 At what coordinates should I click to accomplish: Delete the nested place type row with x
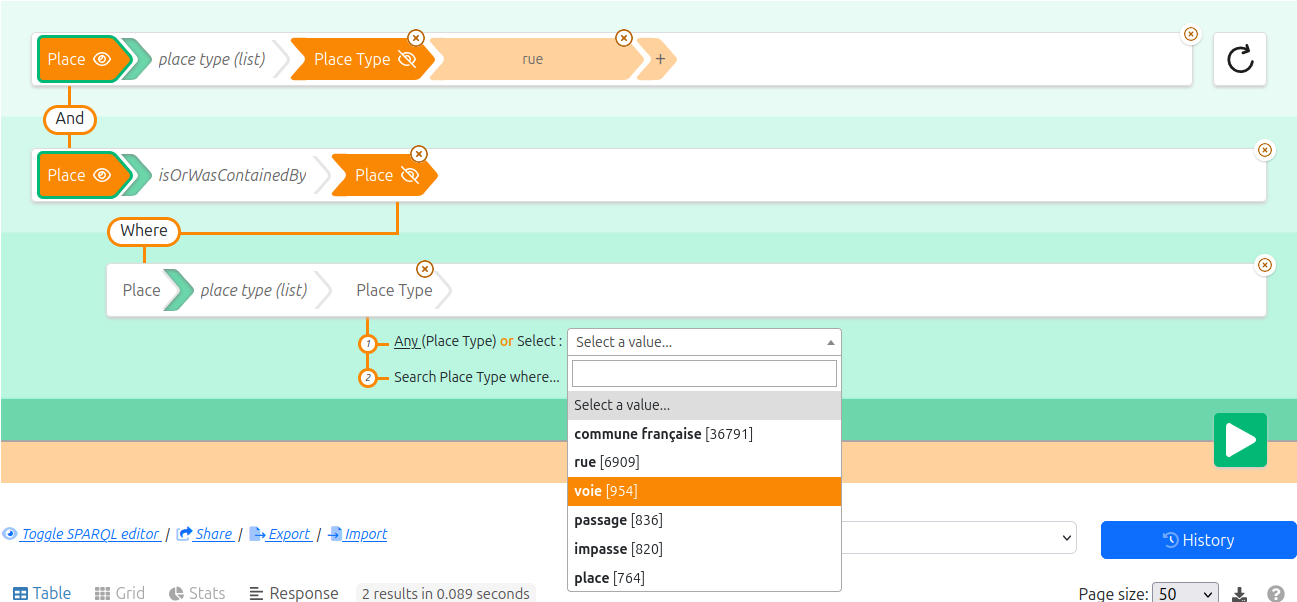coord(1265,265)
